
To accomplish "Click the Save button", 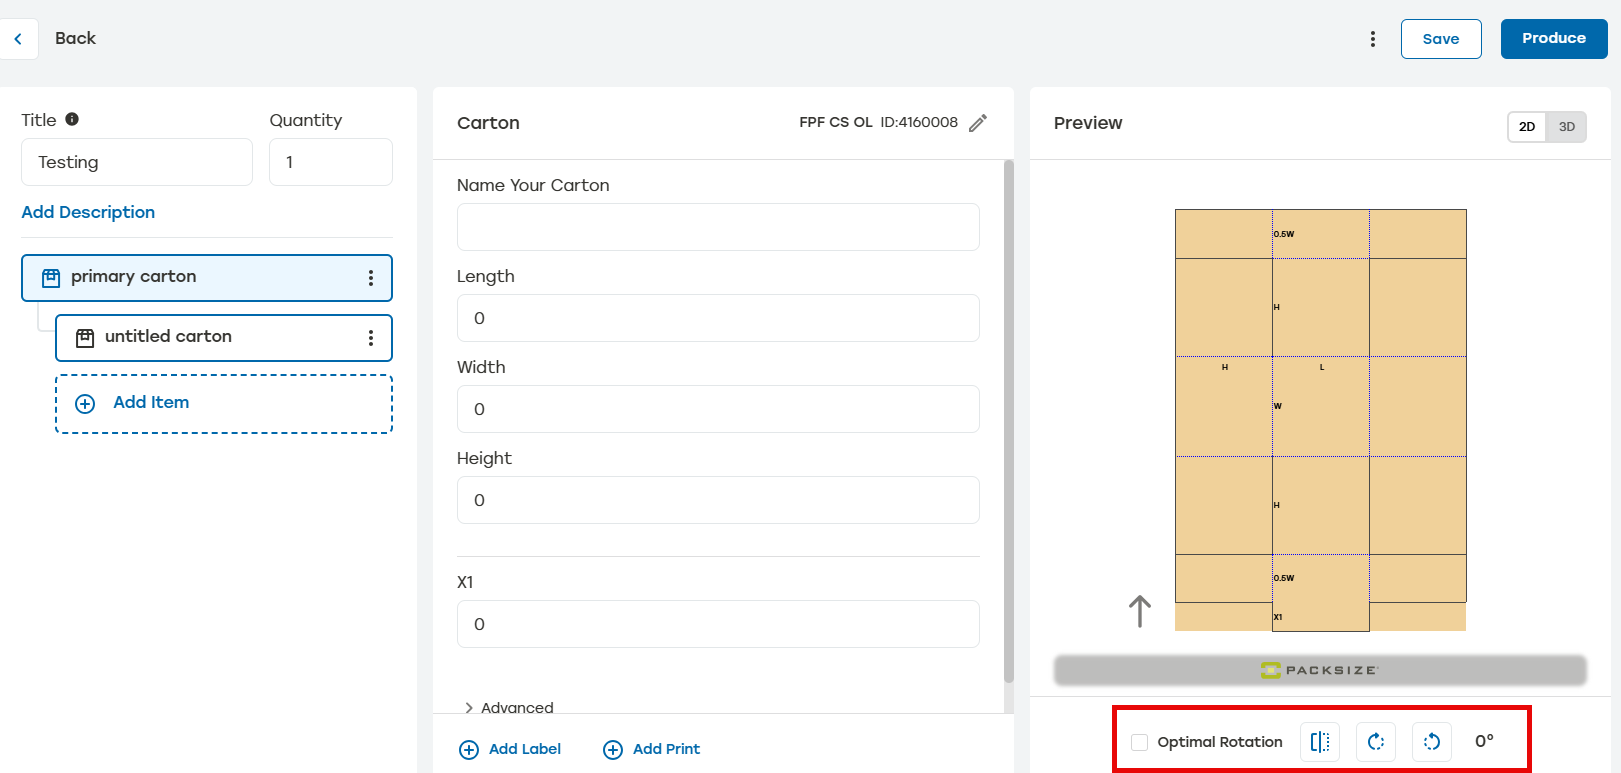I will (1440, 39).
